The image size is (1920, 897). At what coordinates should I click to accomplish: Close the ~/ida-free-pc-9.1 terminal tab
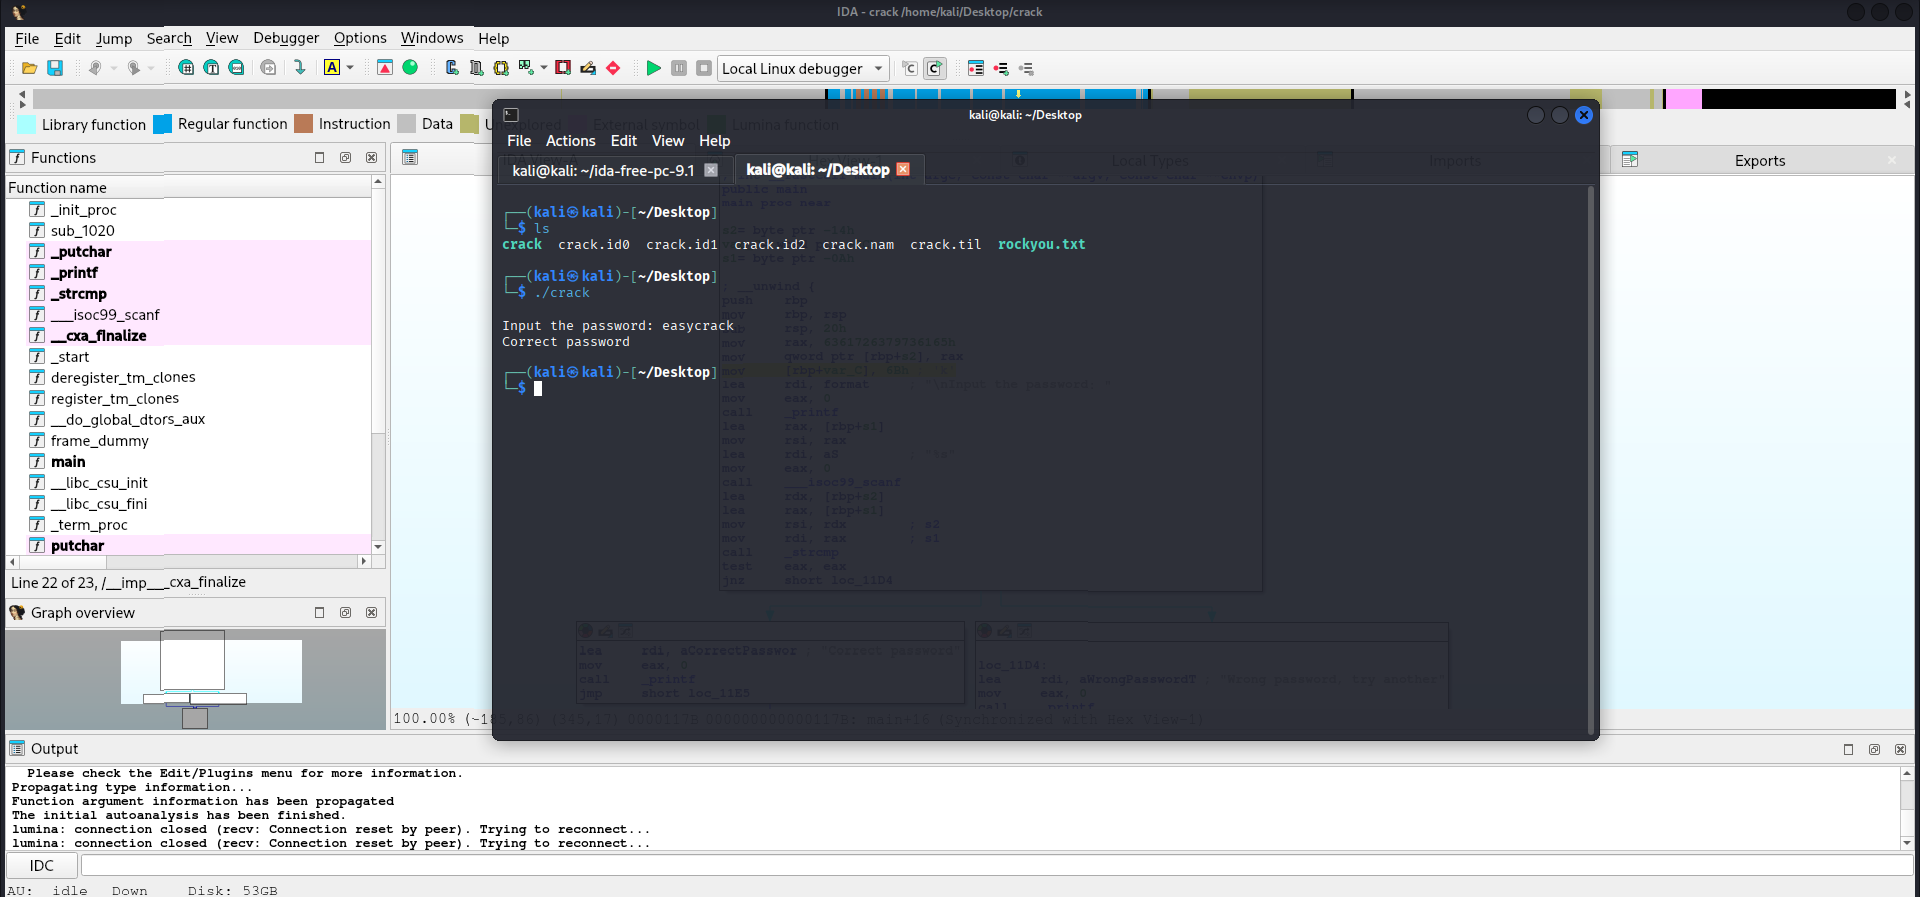711,170
